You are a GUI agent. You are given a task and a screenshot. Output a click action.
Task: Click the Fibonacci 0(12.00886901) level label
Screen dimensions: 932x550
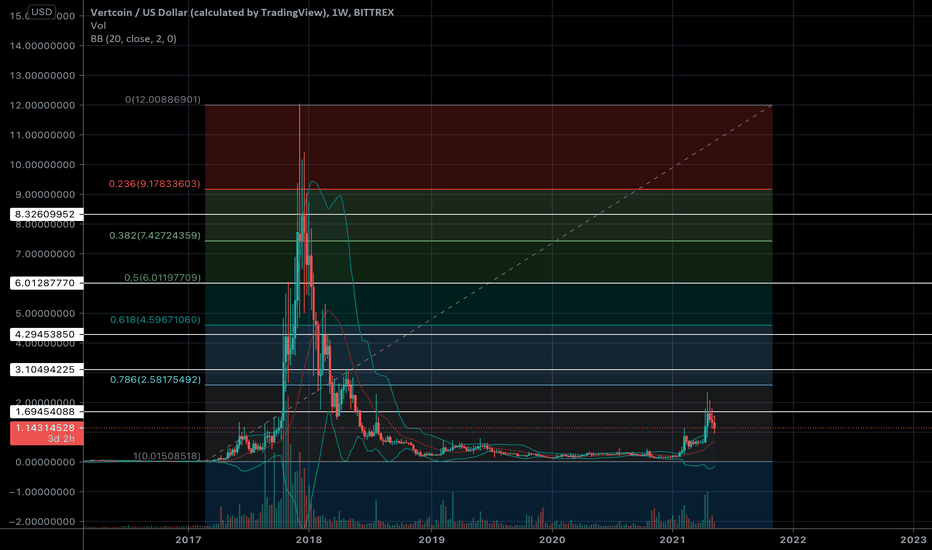point(163,99)
